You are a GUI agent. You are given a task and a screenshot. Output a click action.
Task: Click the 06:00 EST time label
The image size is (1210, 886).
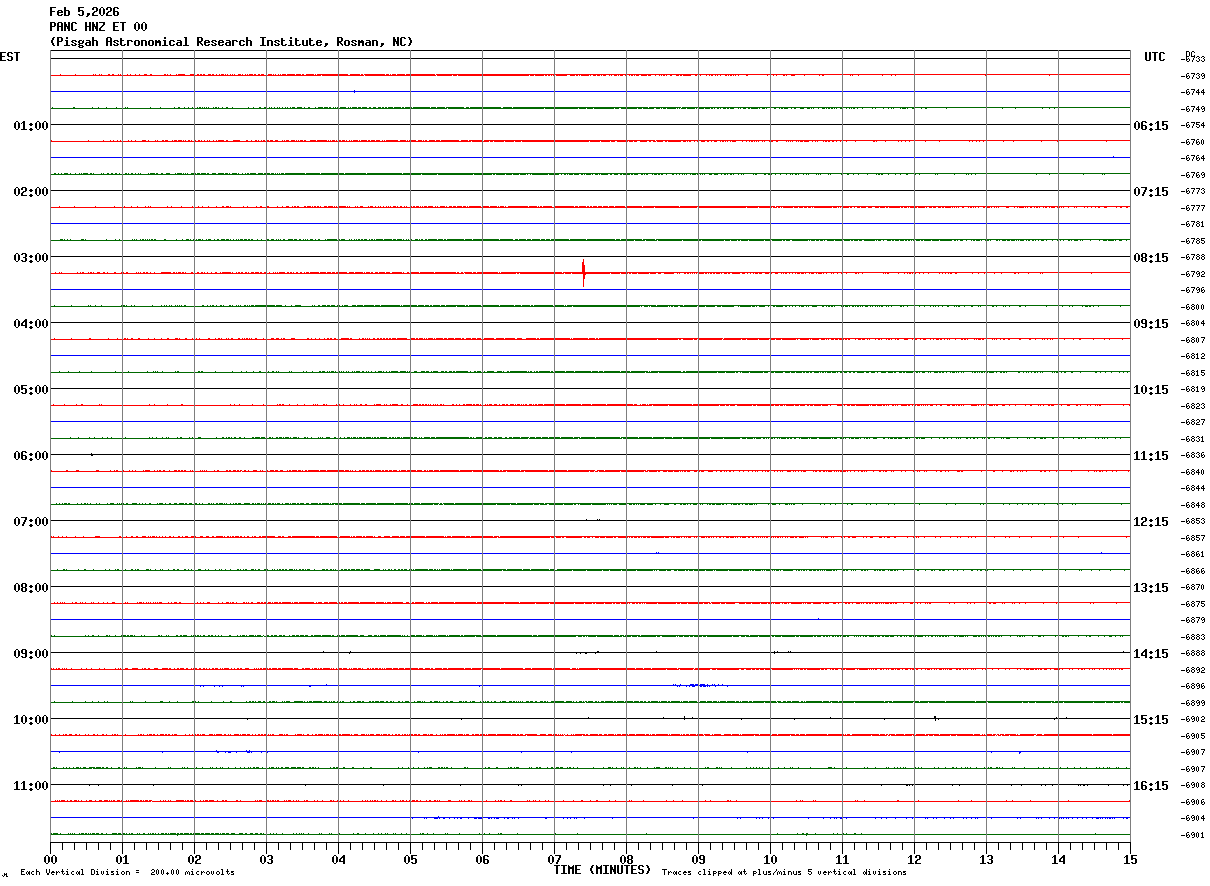coord(31,456)
